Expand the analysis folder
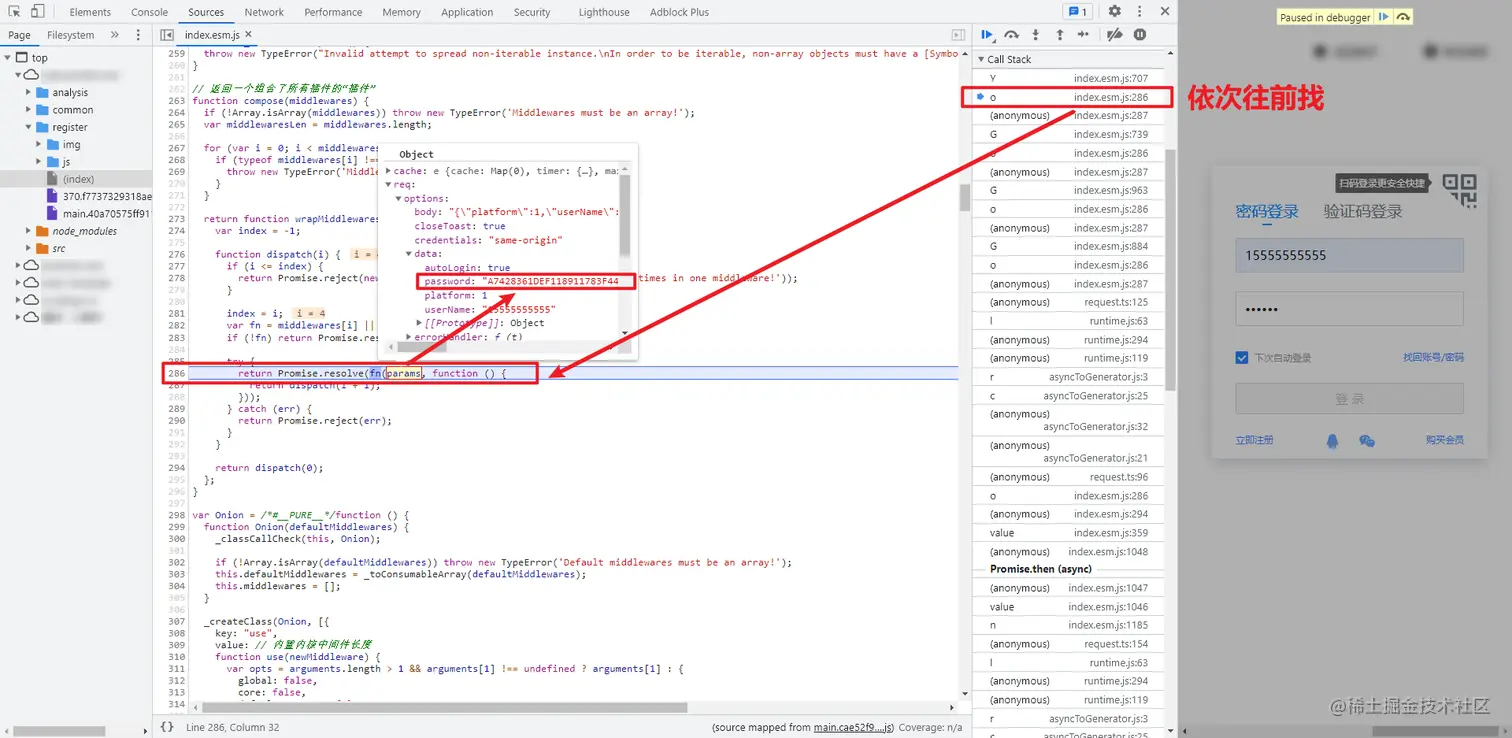The height and width of the screenshot is (738, 1512). point(28,93)
